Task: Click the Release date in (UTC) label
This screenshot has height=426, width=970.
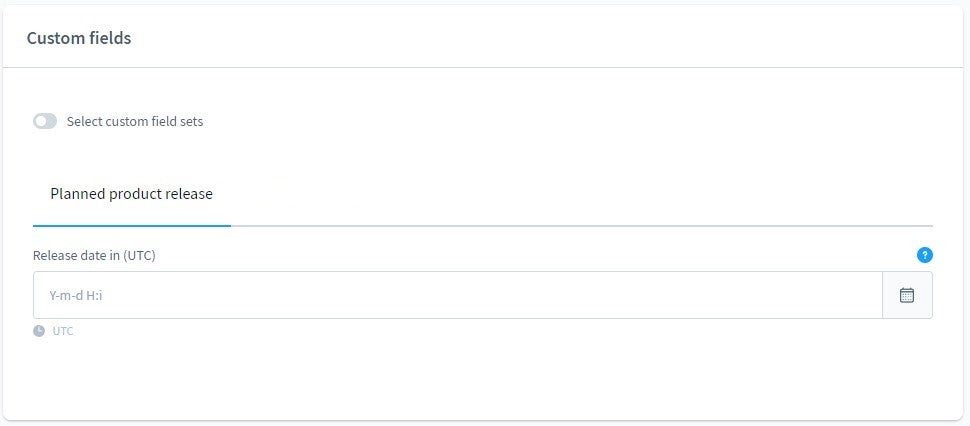Action: [94, 255]
